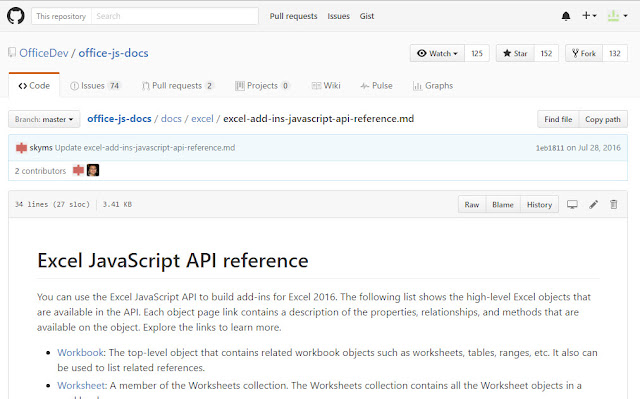Viewport: 640px width, 399px height.
Task: Edit this file with pencil icon
Action: 593,204
